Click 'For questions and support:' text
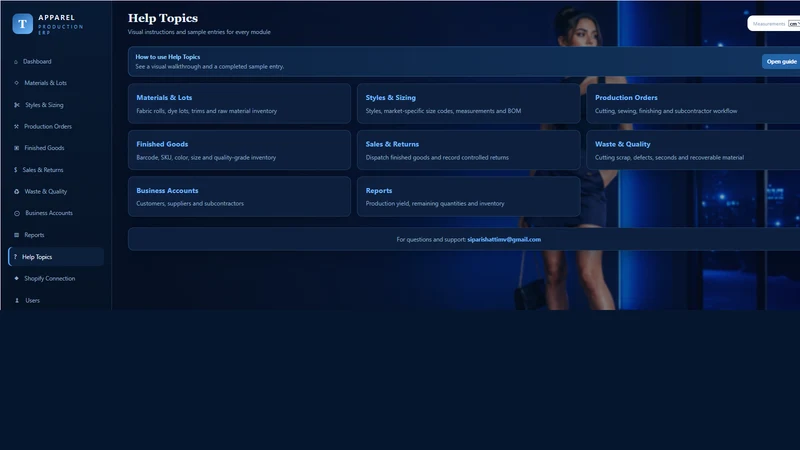Image resolution: width=800 pixels, height=450 pixels. [431, 239]
